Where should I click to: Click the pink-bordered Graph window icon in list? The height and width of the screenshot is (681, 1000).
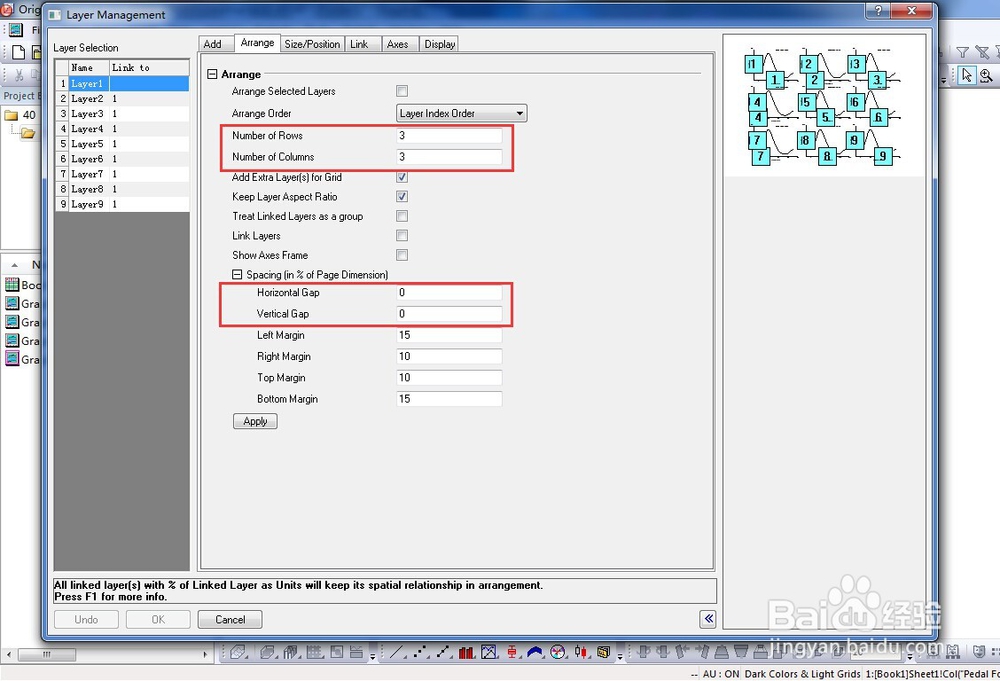tap(12, 359)
